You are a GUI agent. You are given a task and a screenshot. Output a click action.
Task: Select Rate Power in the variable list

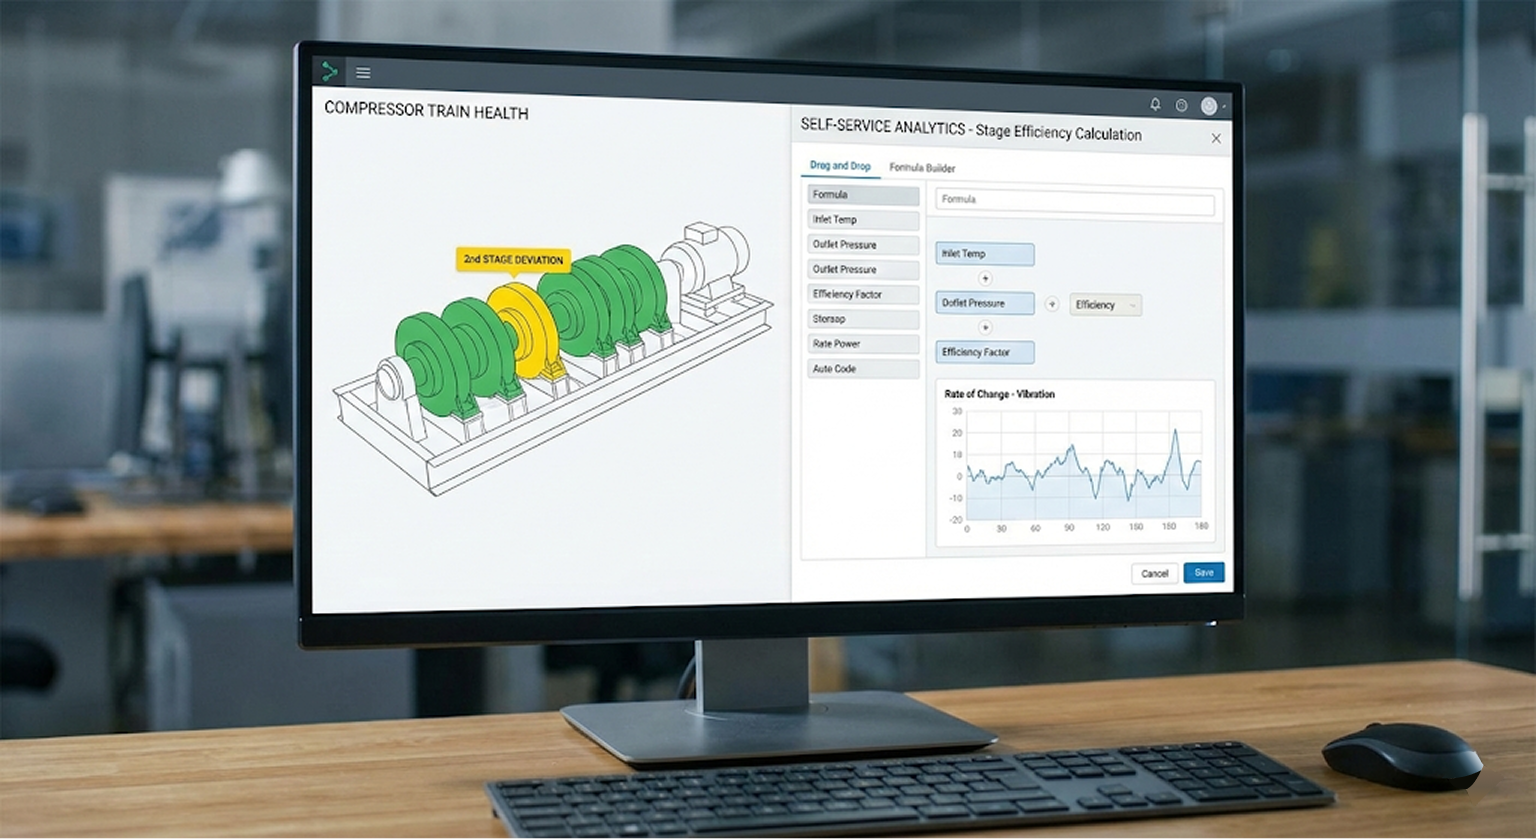tap(862, 344)
